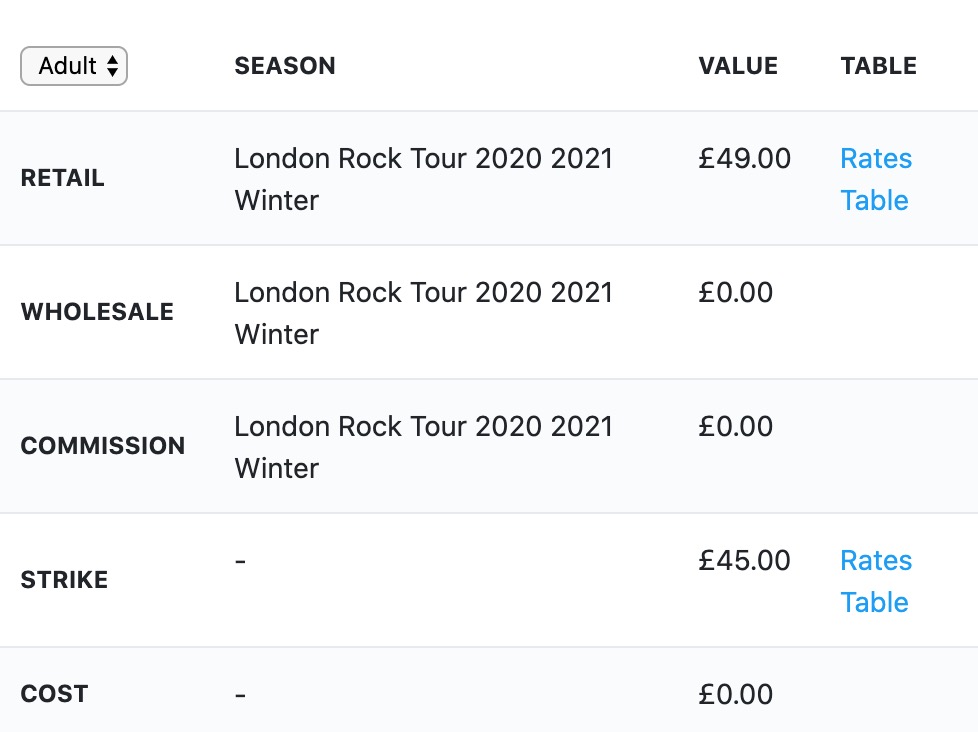Click Commission season London Rock Tour text

[x=424, y=447]
